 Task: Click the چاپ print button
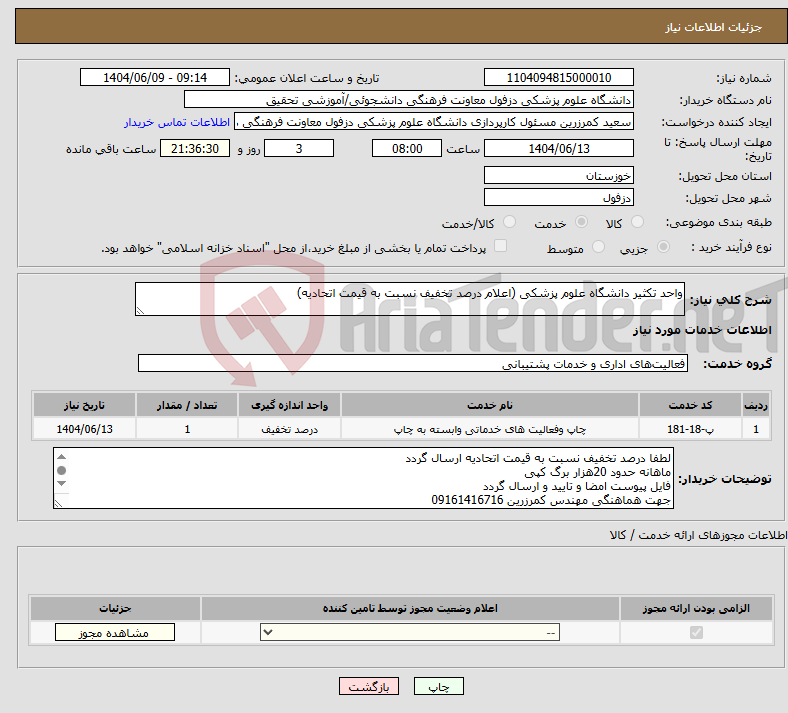(439, 686)
